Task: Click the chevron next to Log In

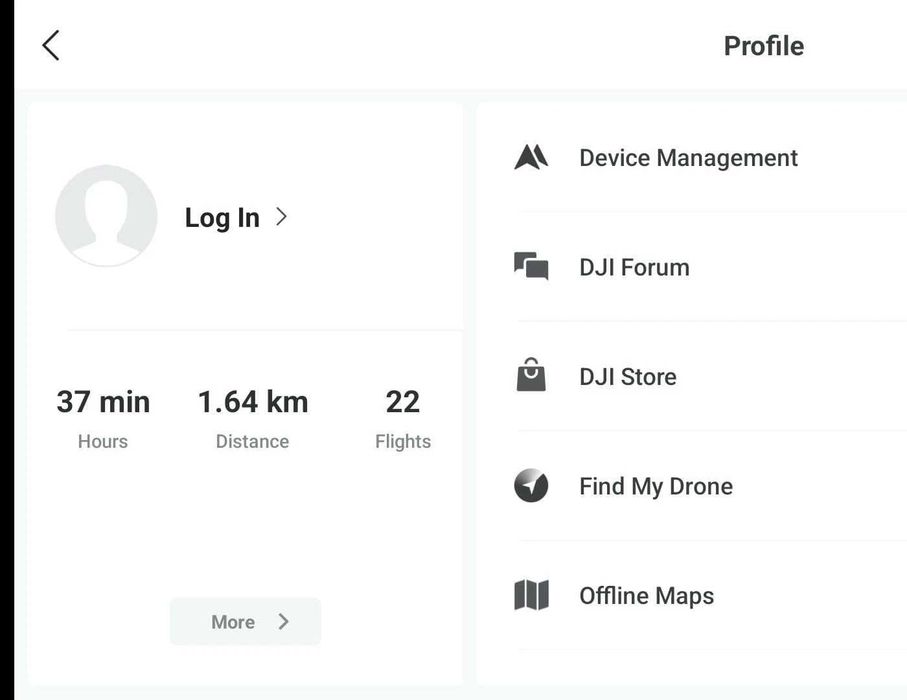Action: (282, 217)
